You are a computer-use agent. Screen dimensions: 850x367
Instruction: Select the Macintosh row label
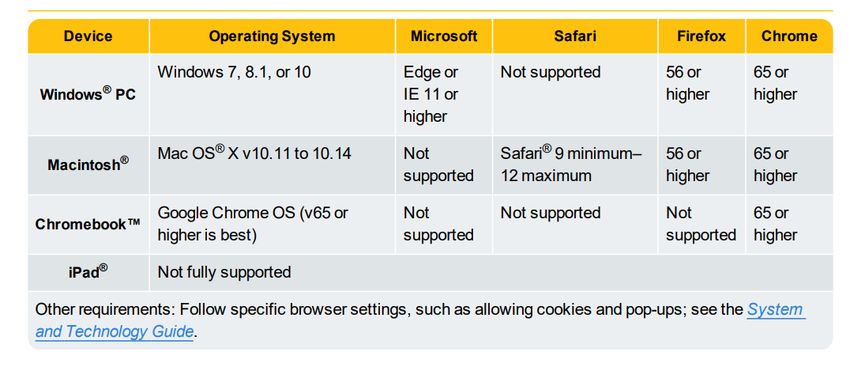tap(88, 165)
